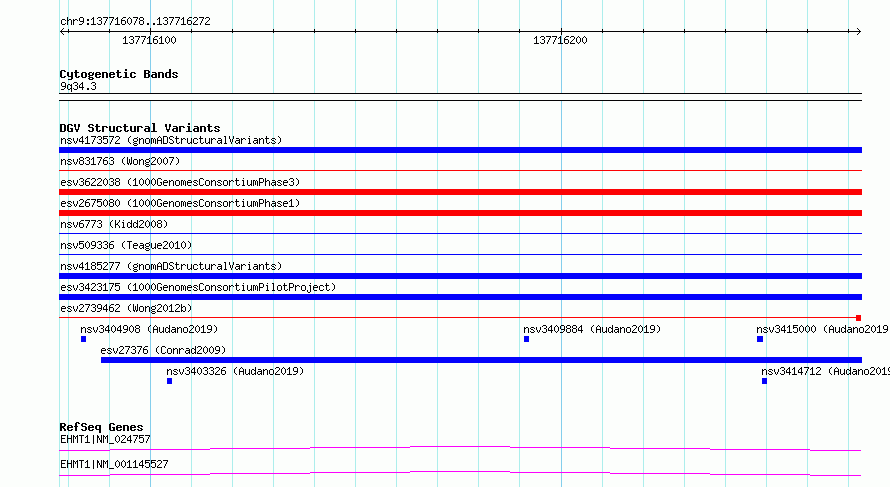This screenshot has width=890, height=487.
Task: Open the nsv3409884 (Audano2019) label
Action: [592, 329]
